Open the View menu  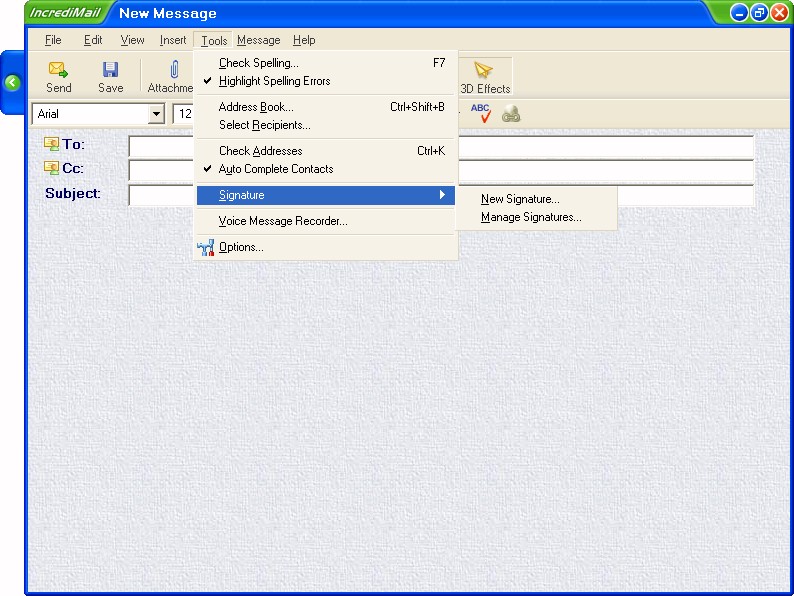pyautogui.click(x=132, y=40)
